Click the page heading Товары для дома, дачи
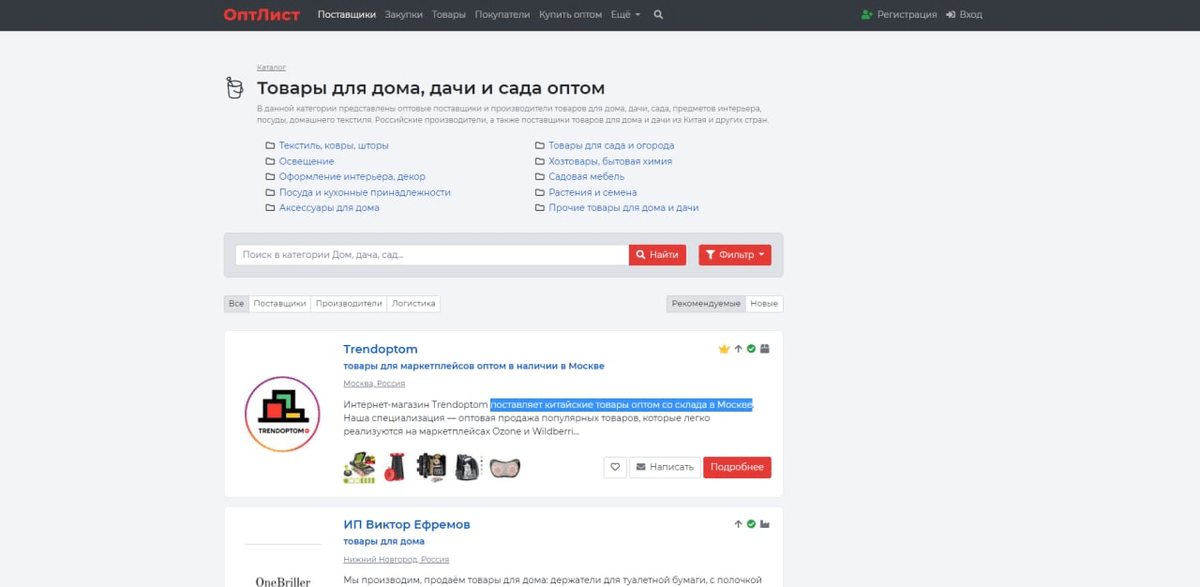 [430, 88]
